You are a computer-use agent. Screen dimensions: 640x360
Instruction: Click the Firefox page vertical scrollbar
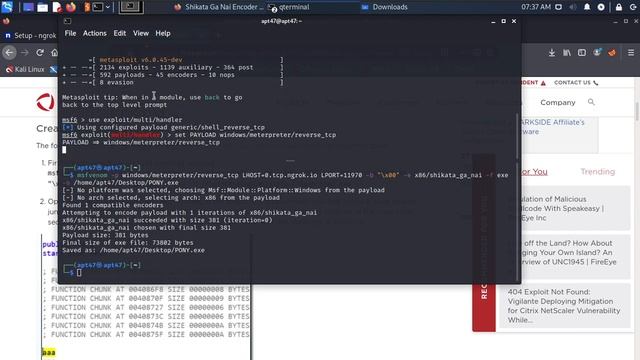coord(637,110)
